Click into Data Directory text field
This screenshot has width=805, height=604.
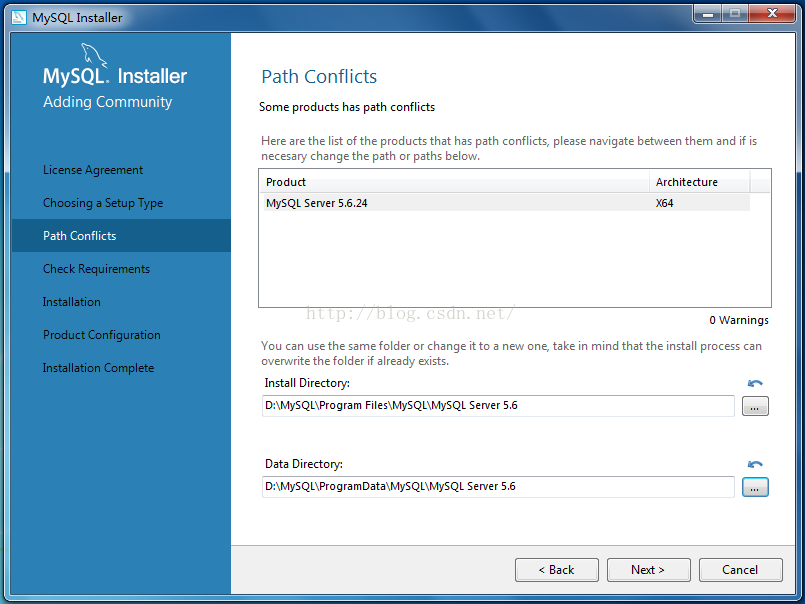[x=497, y=487]
